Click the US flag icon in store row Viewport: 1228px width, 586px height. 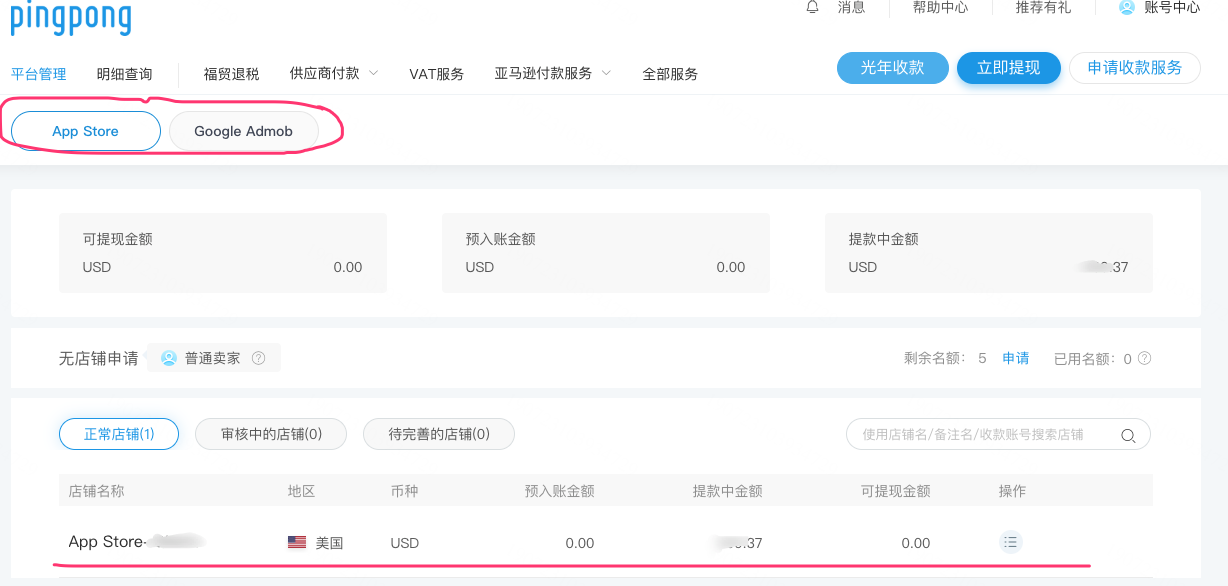tap(297, 543)
